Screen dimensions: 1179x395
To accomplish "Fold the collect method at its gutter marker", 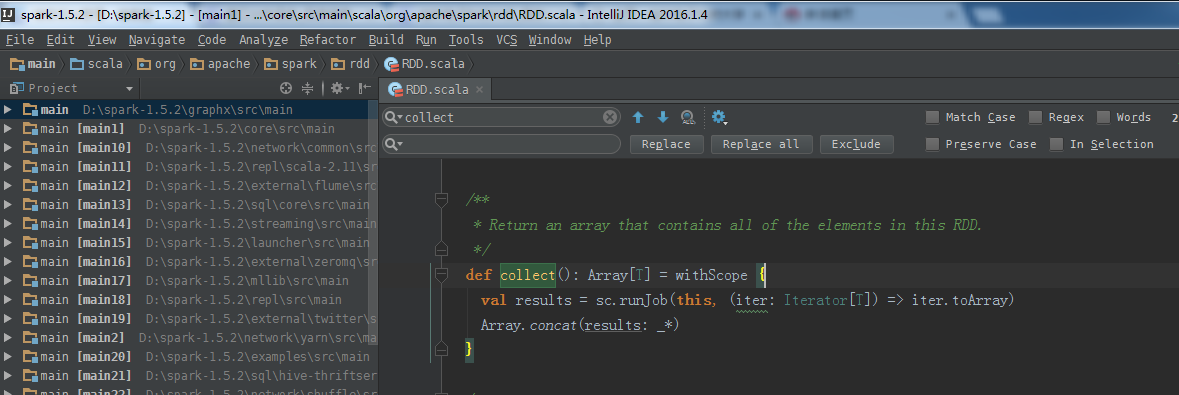I will 441,275.
